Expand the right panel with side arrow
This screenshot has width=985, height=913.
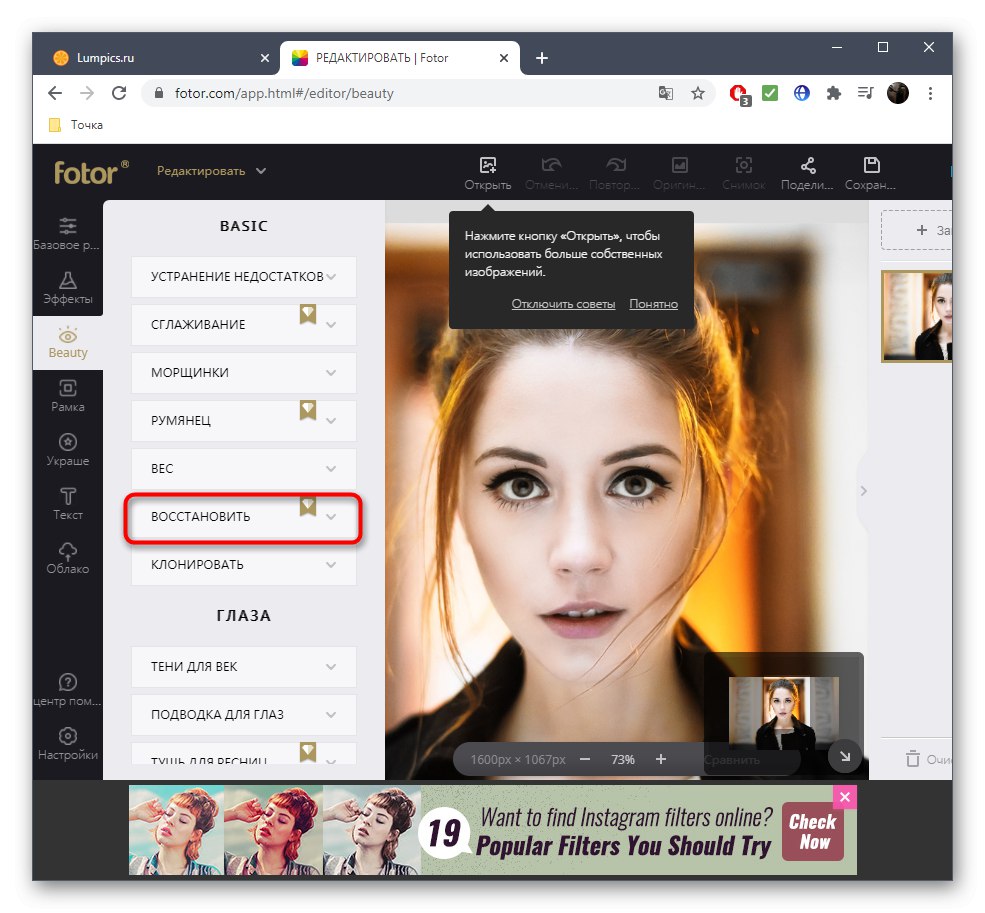click(x=864, y=491)
